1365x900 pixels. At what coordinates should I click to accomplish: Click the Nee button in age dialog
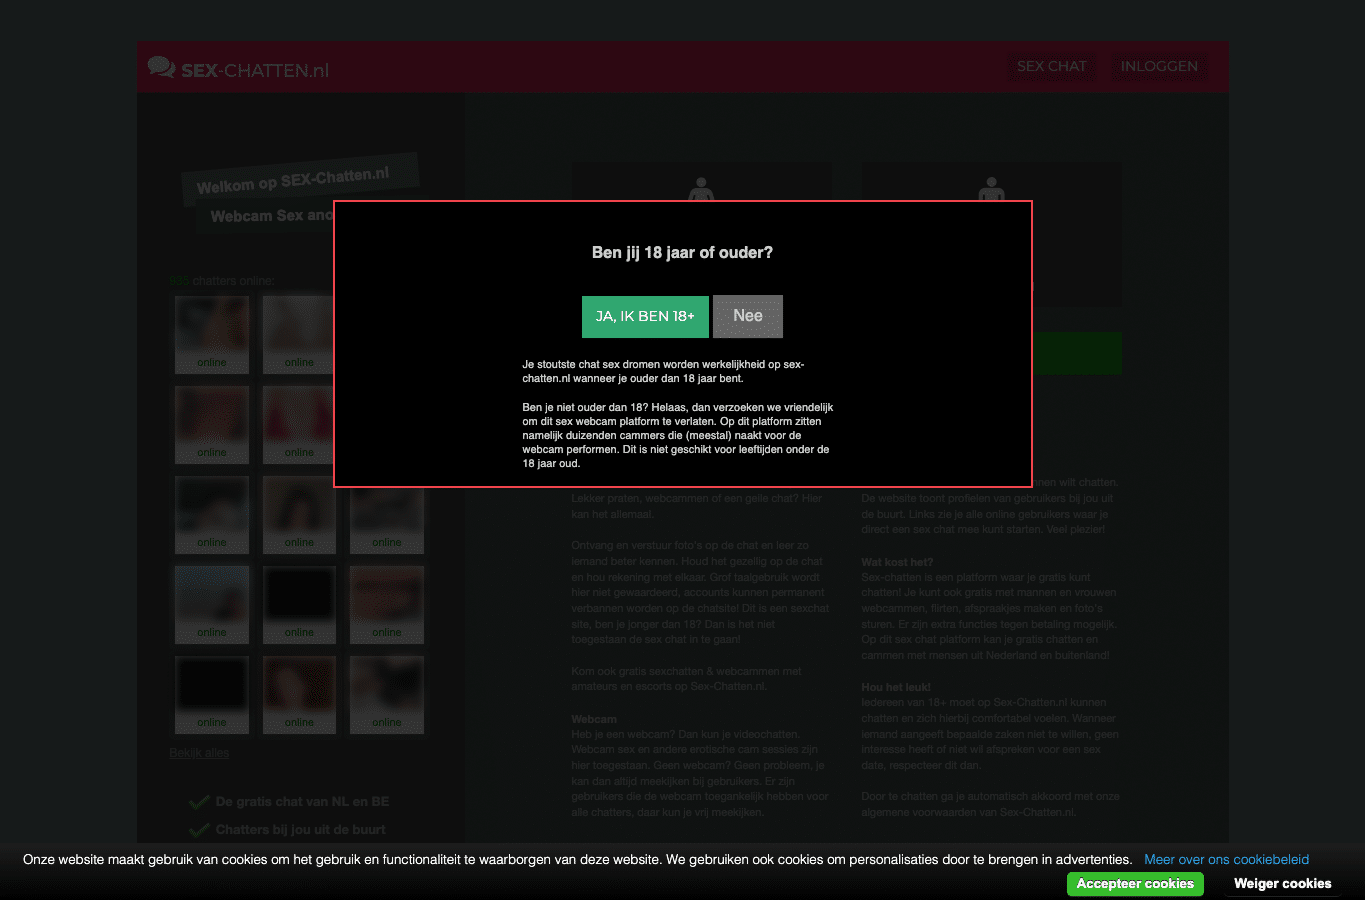tap(748, 316)
